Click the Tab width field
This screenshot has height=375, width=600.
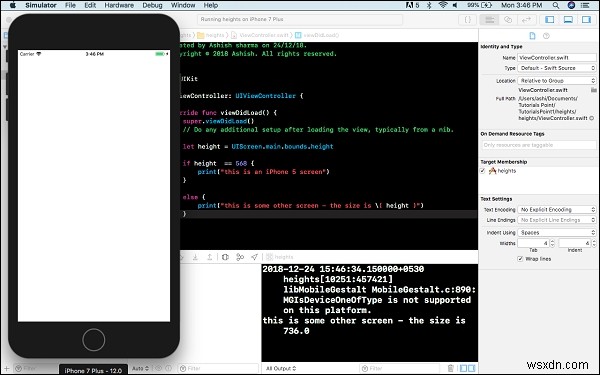point(533,243)
